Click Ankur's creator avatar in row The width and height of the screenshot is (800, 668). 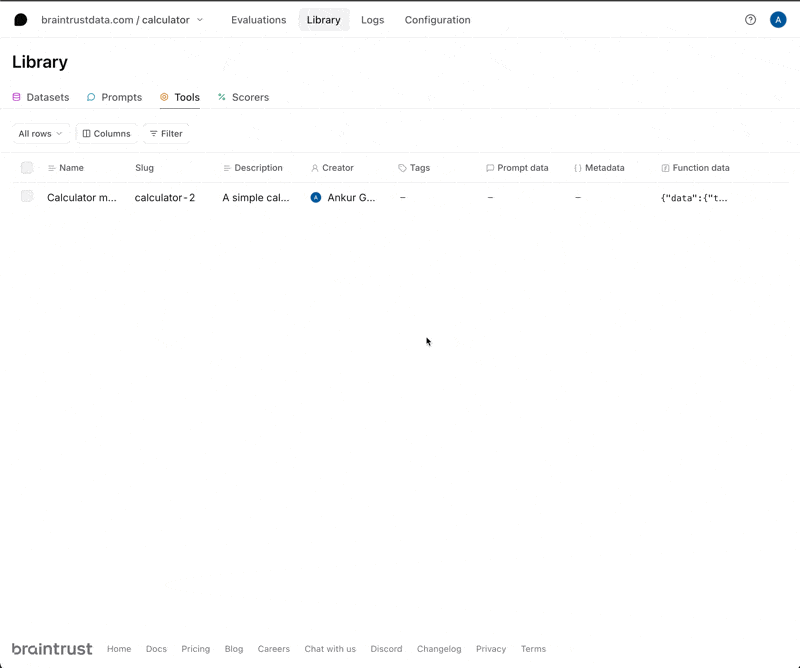pos(316,197)
